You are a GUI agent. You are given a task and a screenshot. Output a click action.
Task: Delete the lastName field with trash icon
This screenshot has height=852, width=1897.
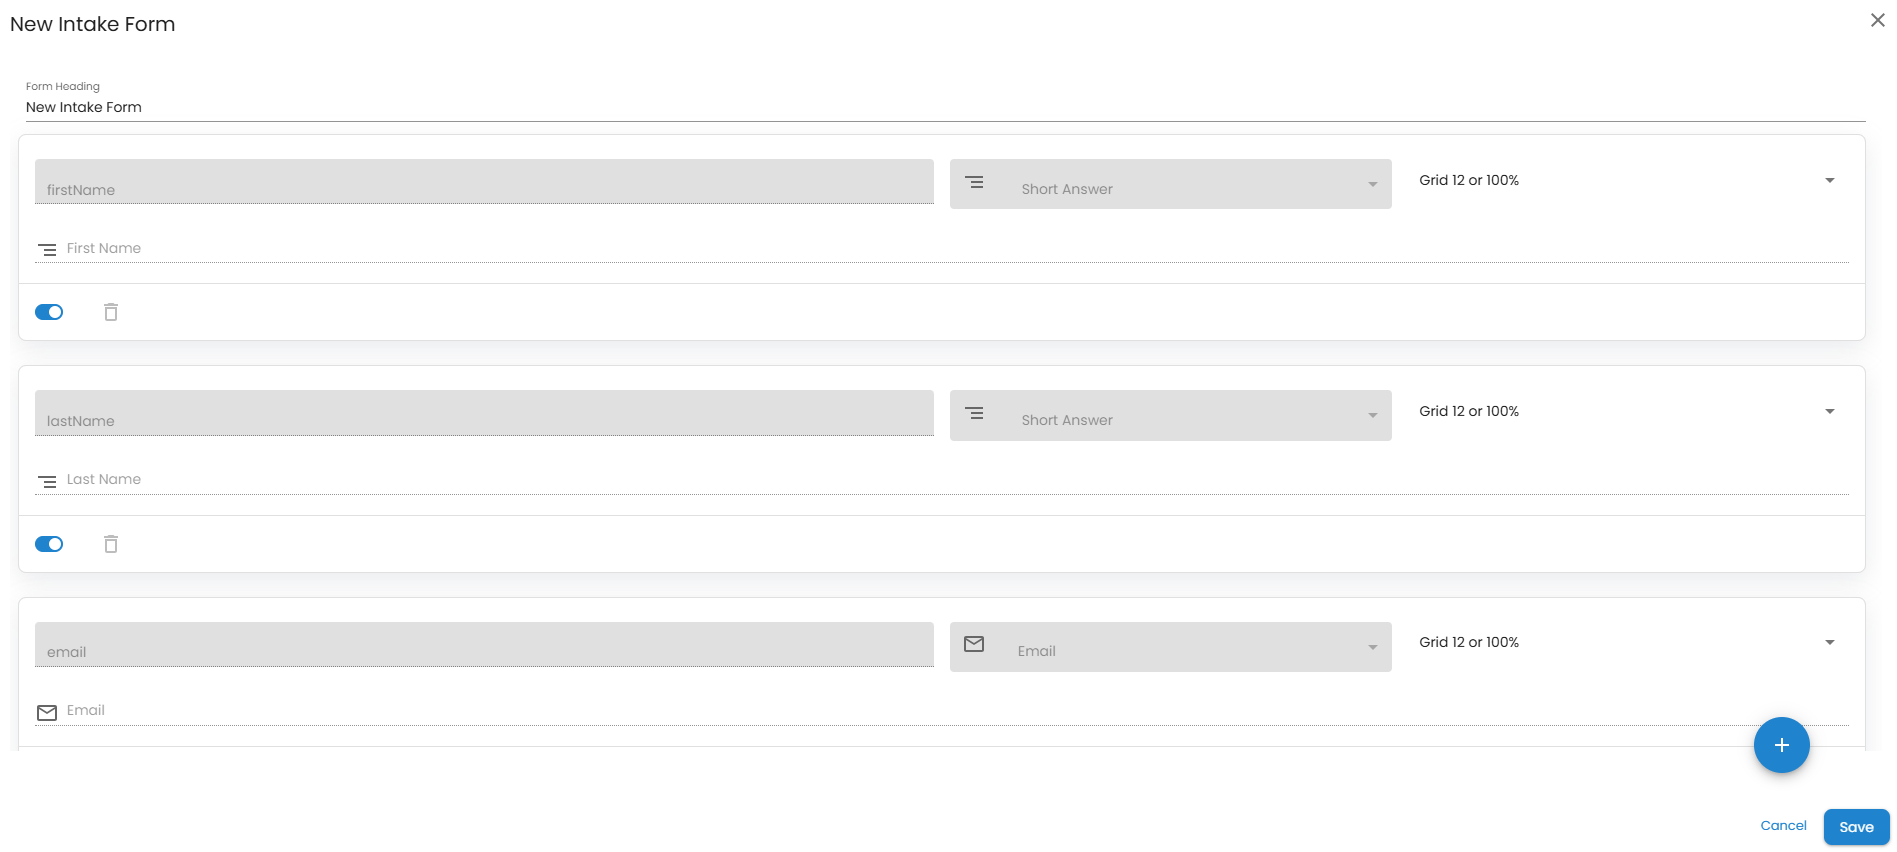pyautogui.click(x=111, y=544)
